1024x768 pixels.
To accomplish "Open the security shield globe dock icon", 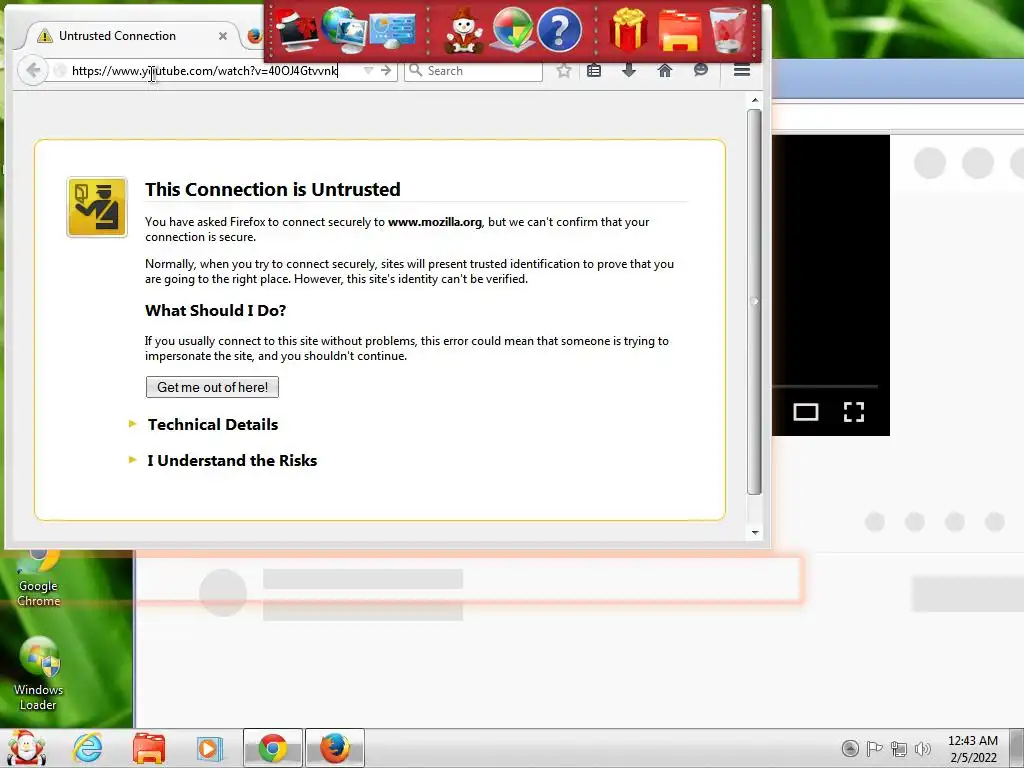I will click(x=511, y=30).
